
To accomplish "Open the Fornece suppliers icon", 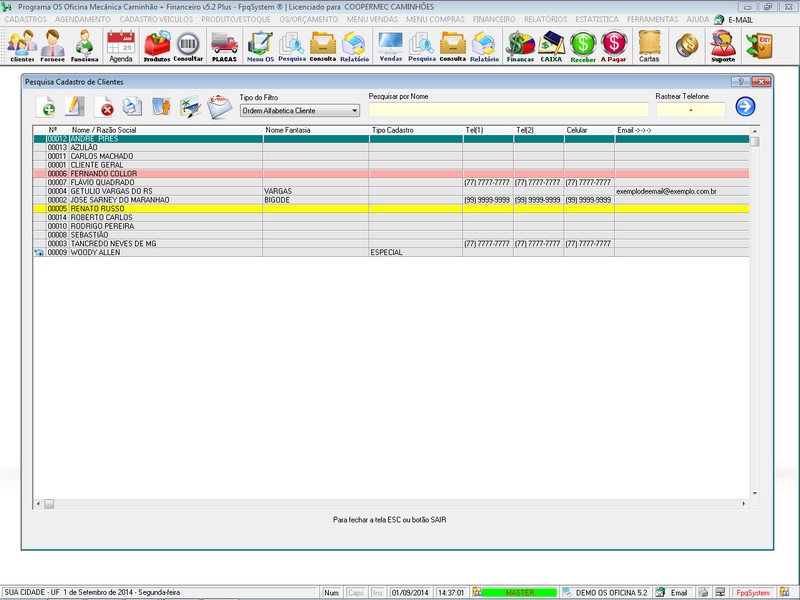I will tap(53, 46).
